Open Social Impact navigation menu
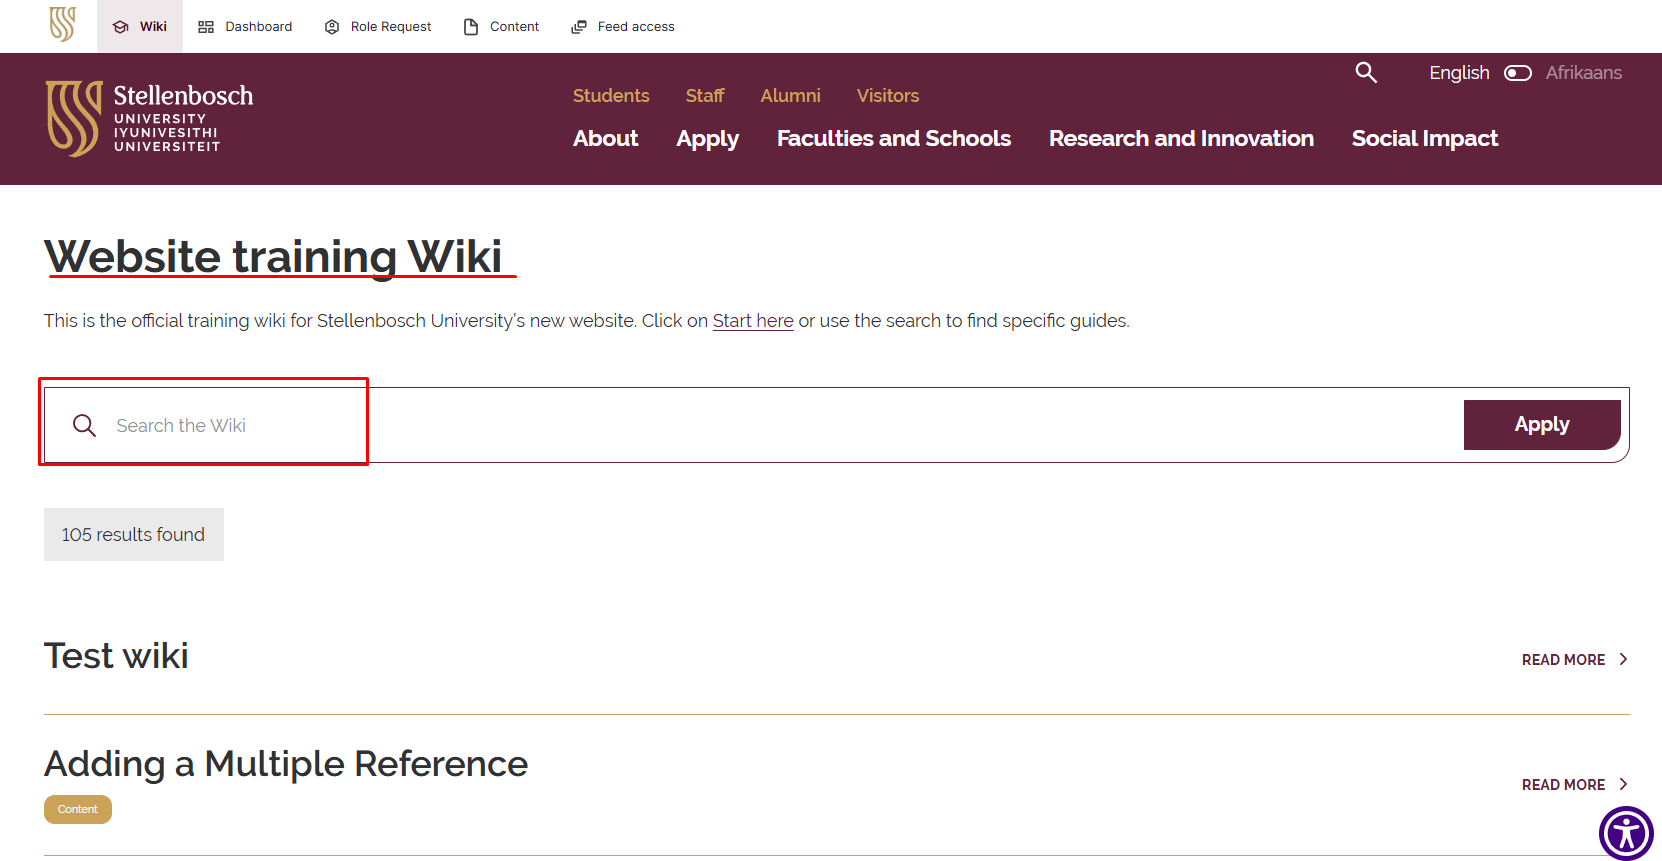Viewport: 1662px width, 861px height. coord(1425,139)
